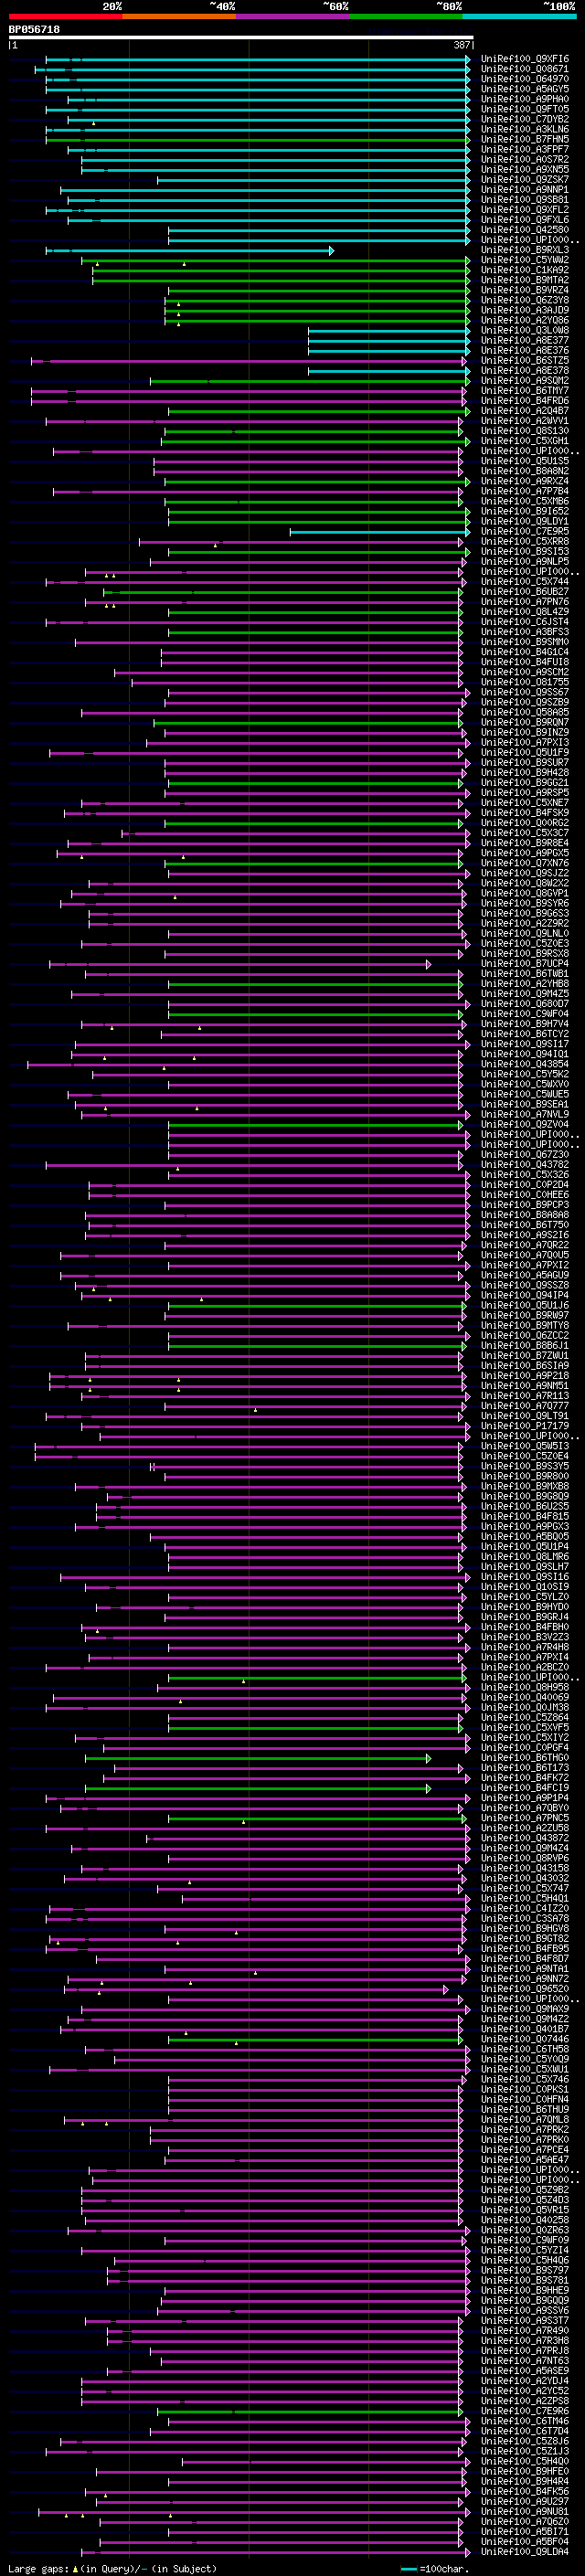Select hit label UniRef100_A0S7R2

click(x=525, y=159)
